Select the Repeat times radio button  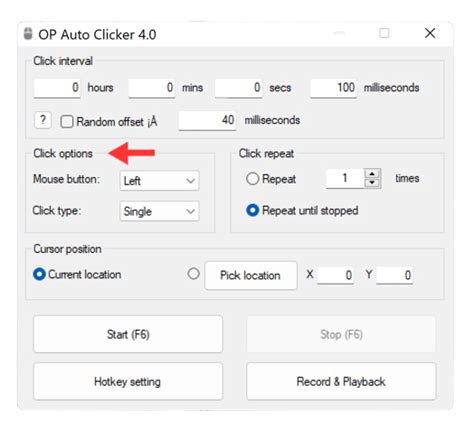click(252, 179)
